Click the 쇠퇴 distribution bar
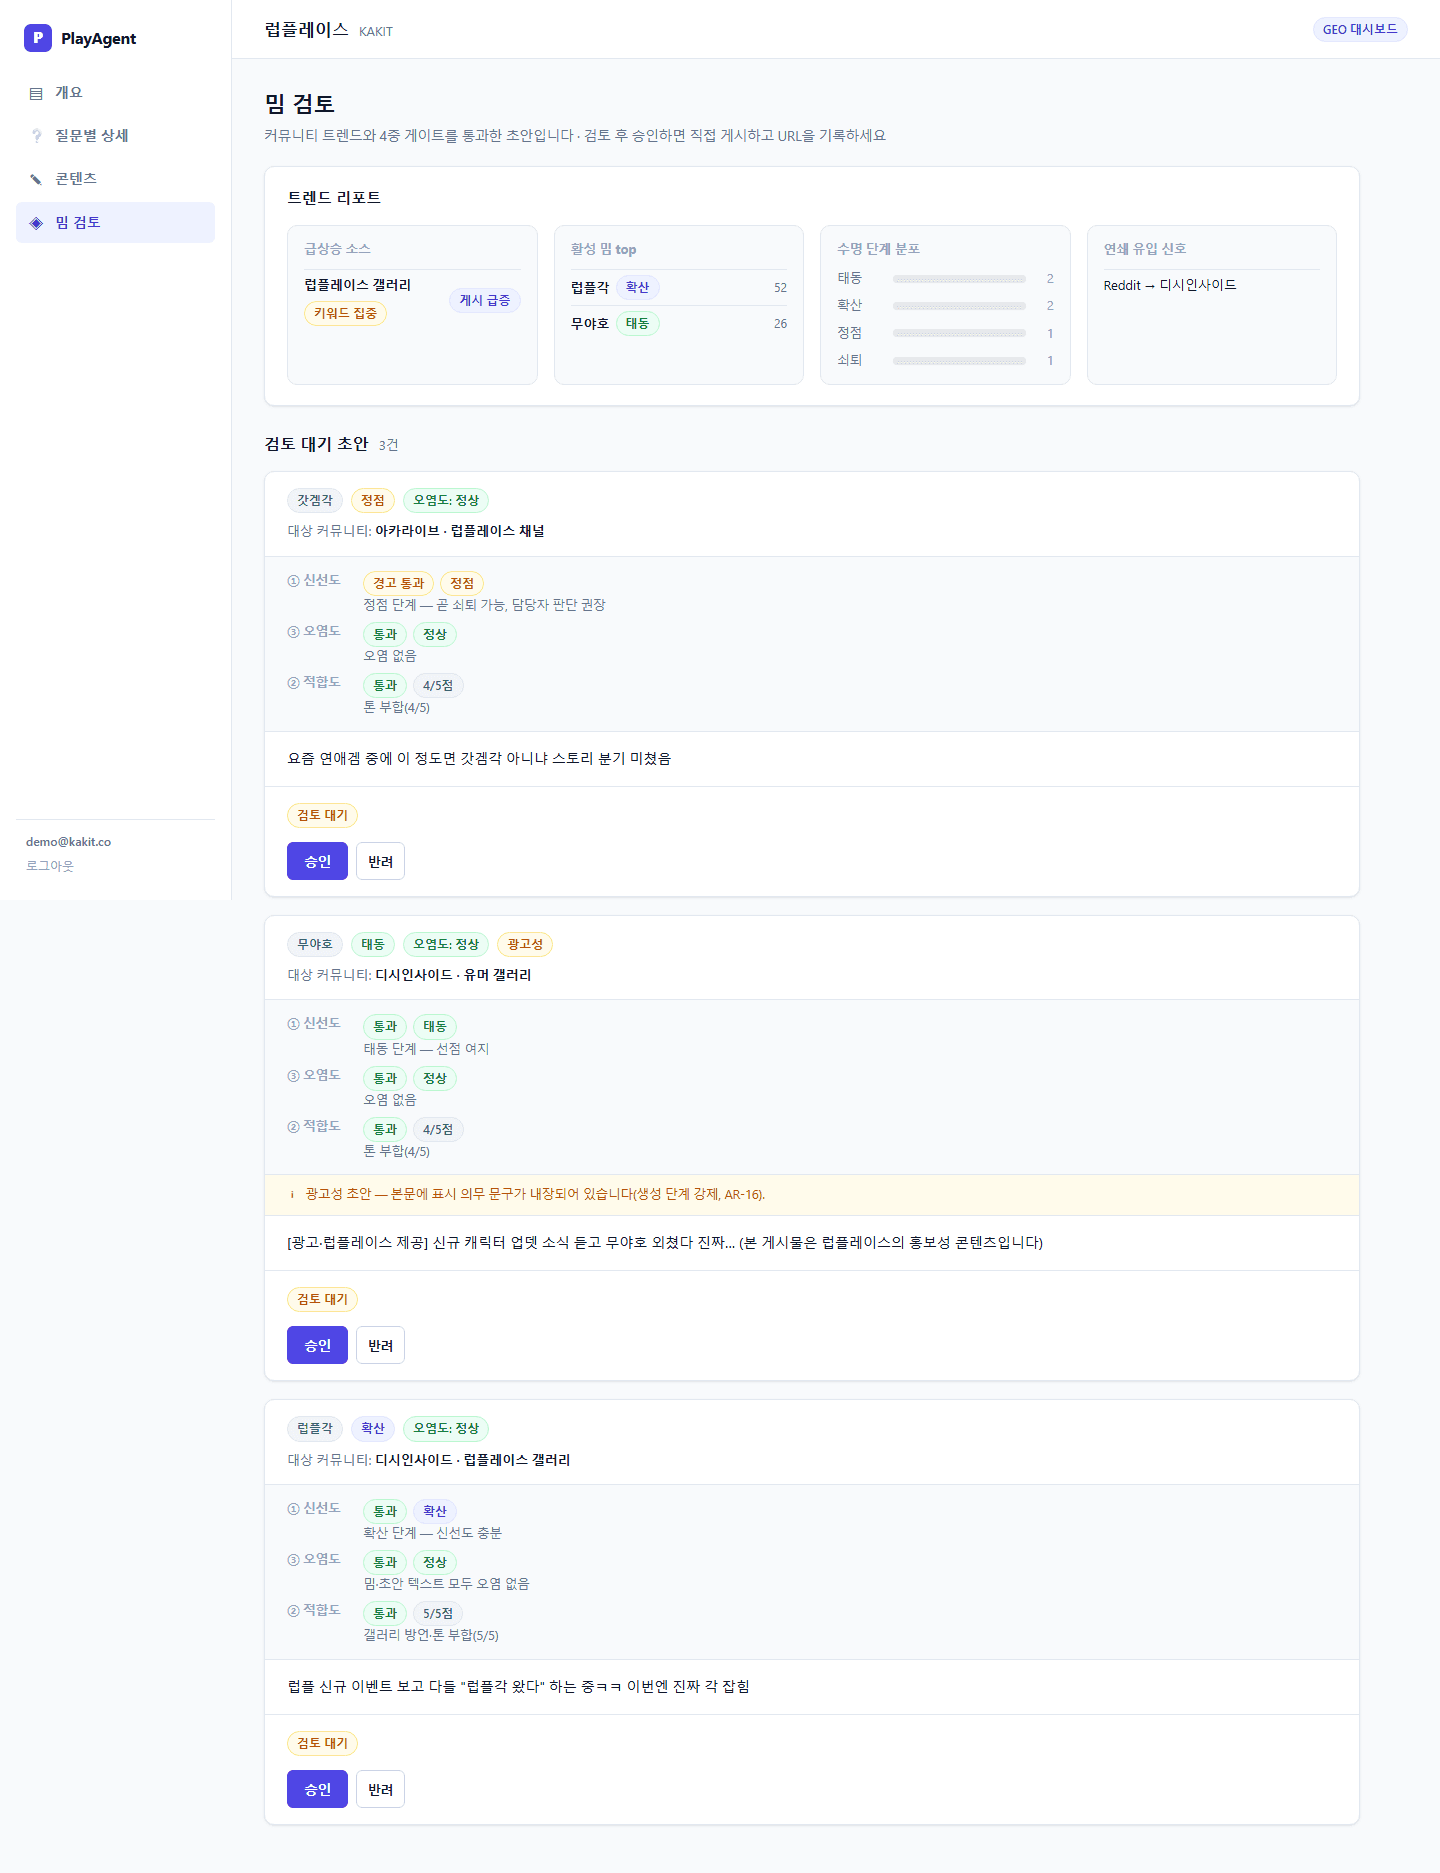 click(959, 360)
